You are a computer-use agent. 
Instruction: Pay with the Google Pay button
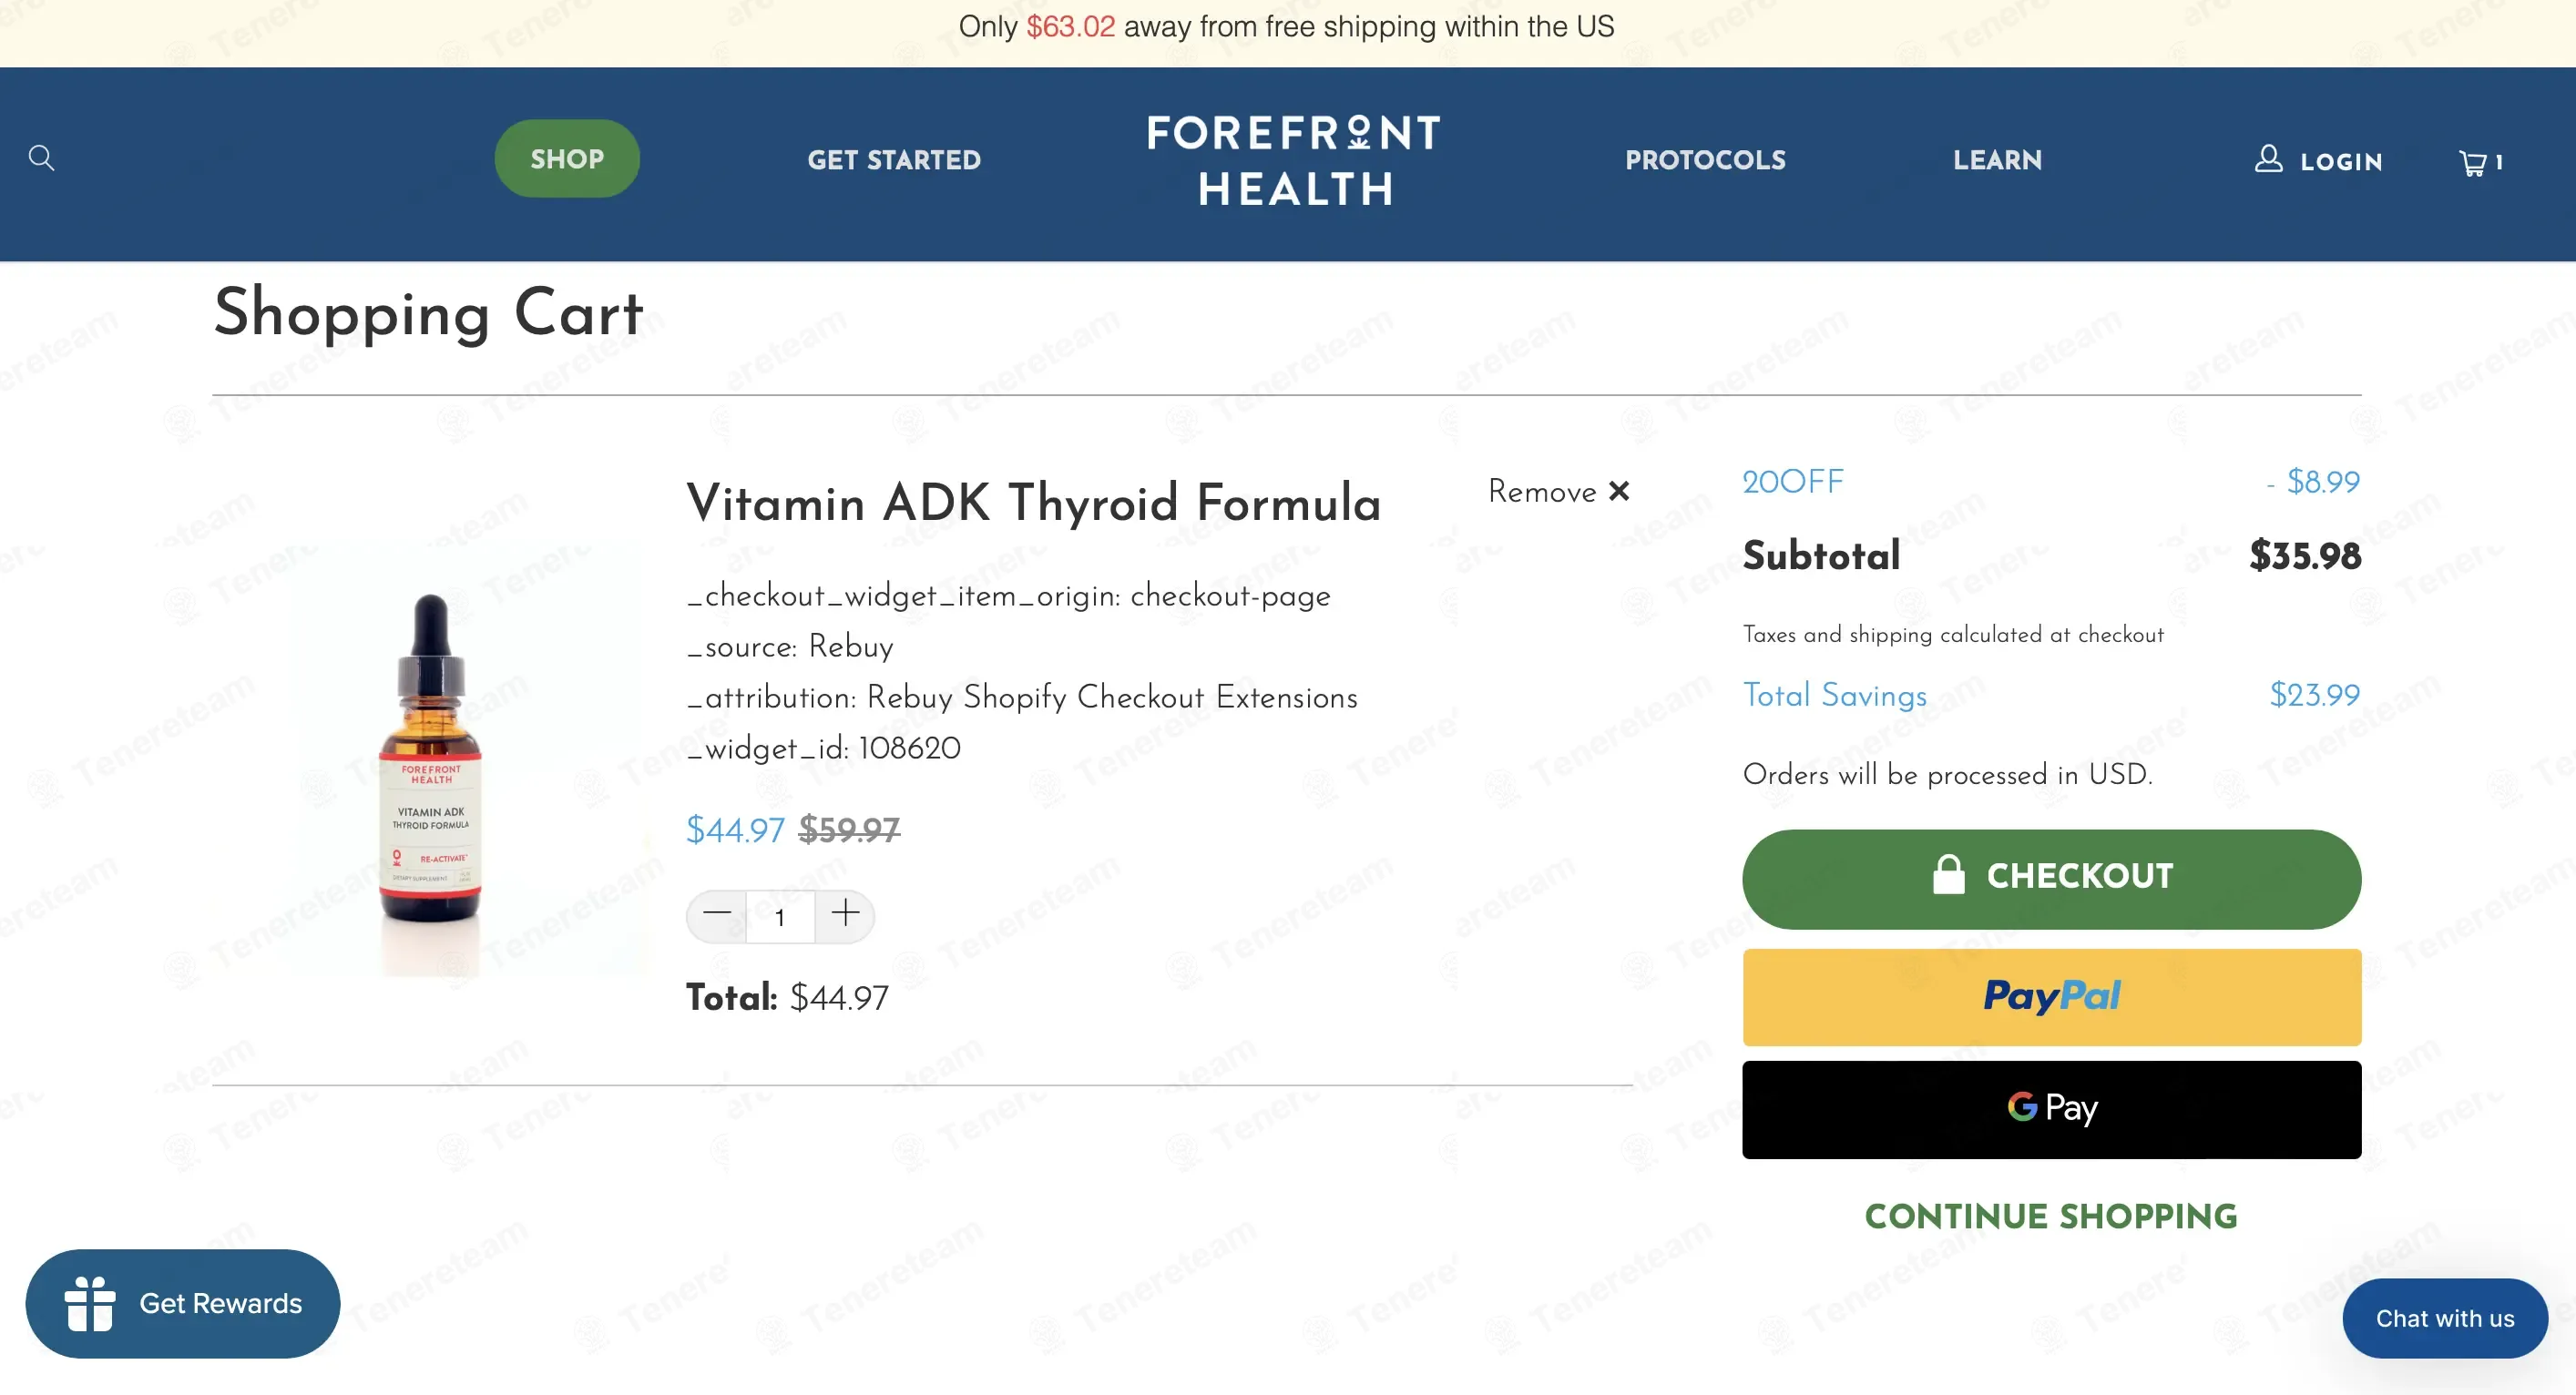(2051, 1110)
